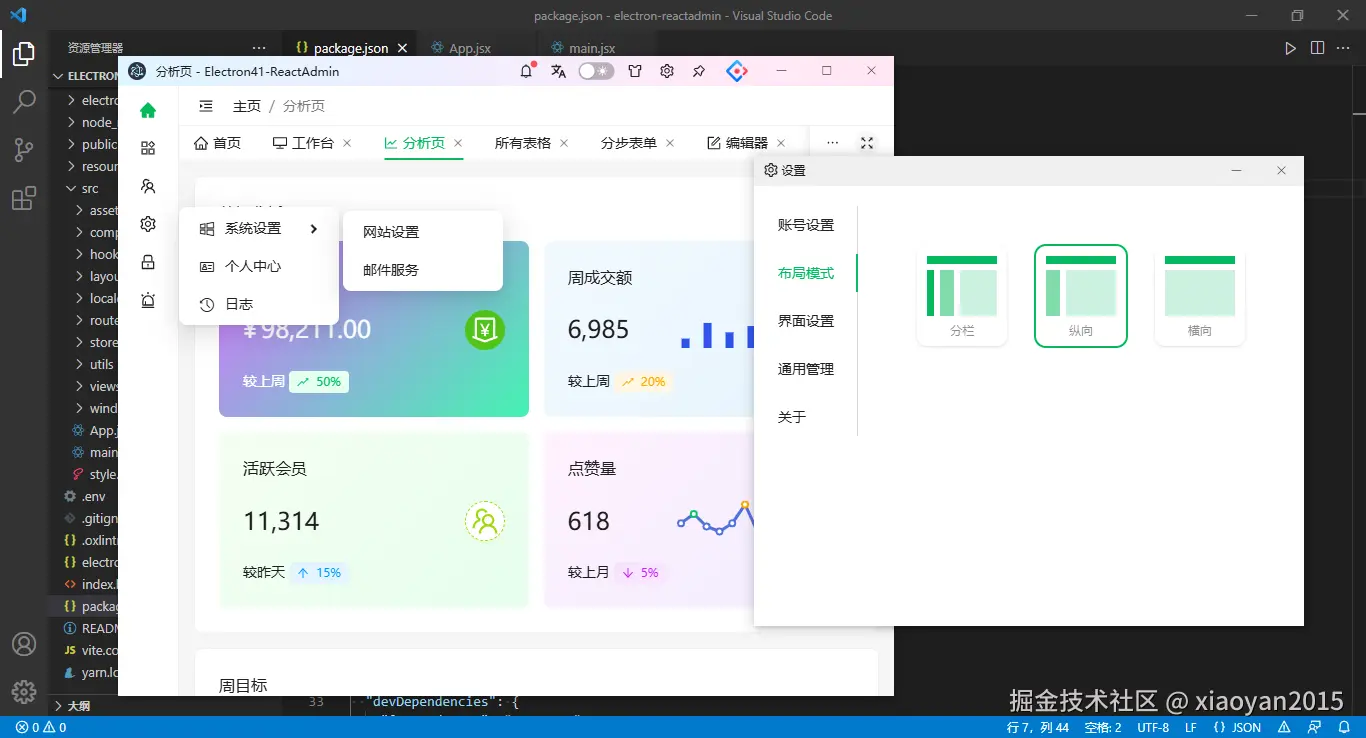Switch to the 编辑器 tab

click(x=737, y=143)
